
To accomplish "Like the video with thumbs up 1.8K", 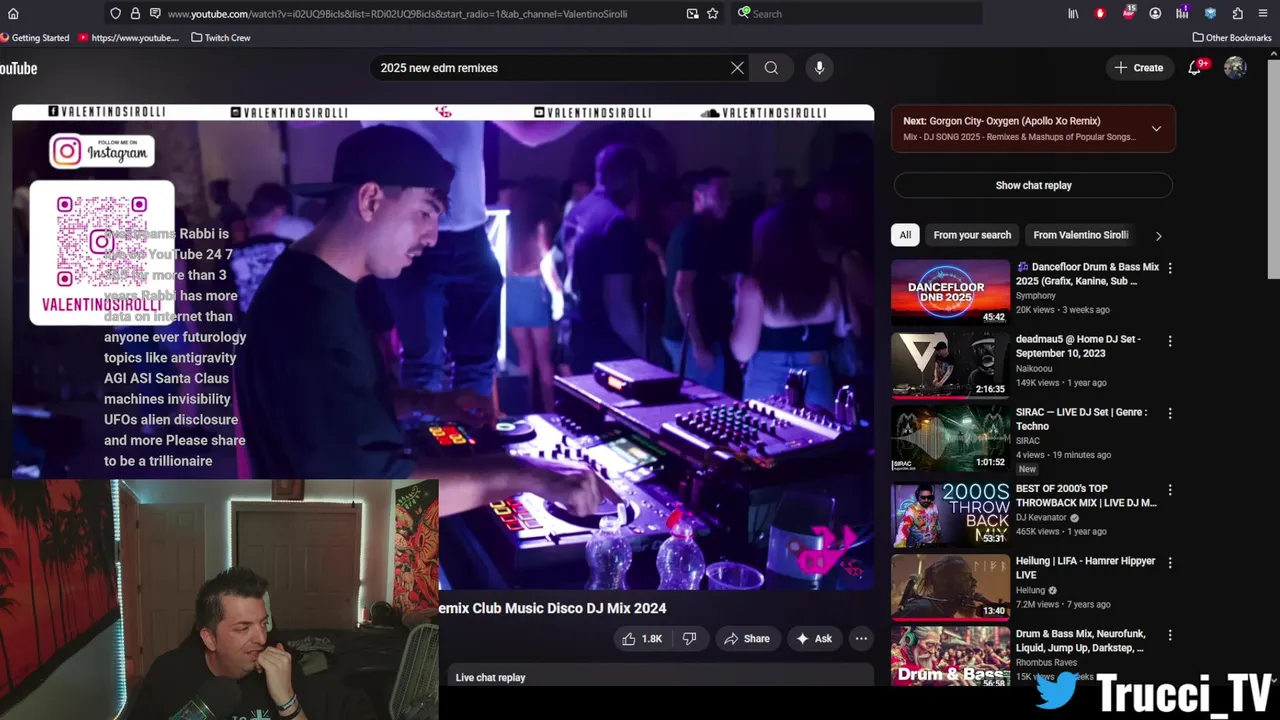I will pyautogui.click(x=642, y=639).
